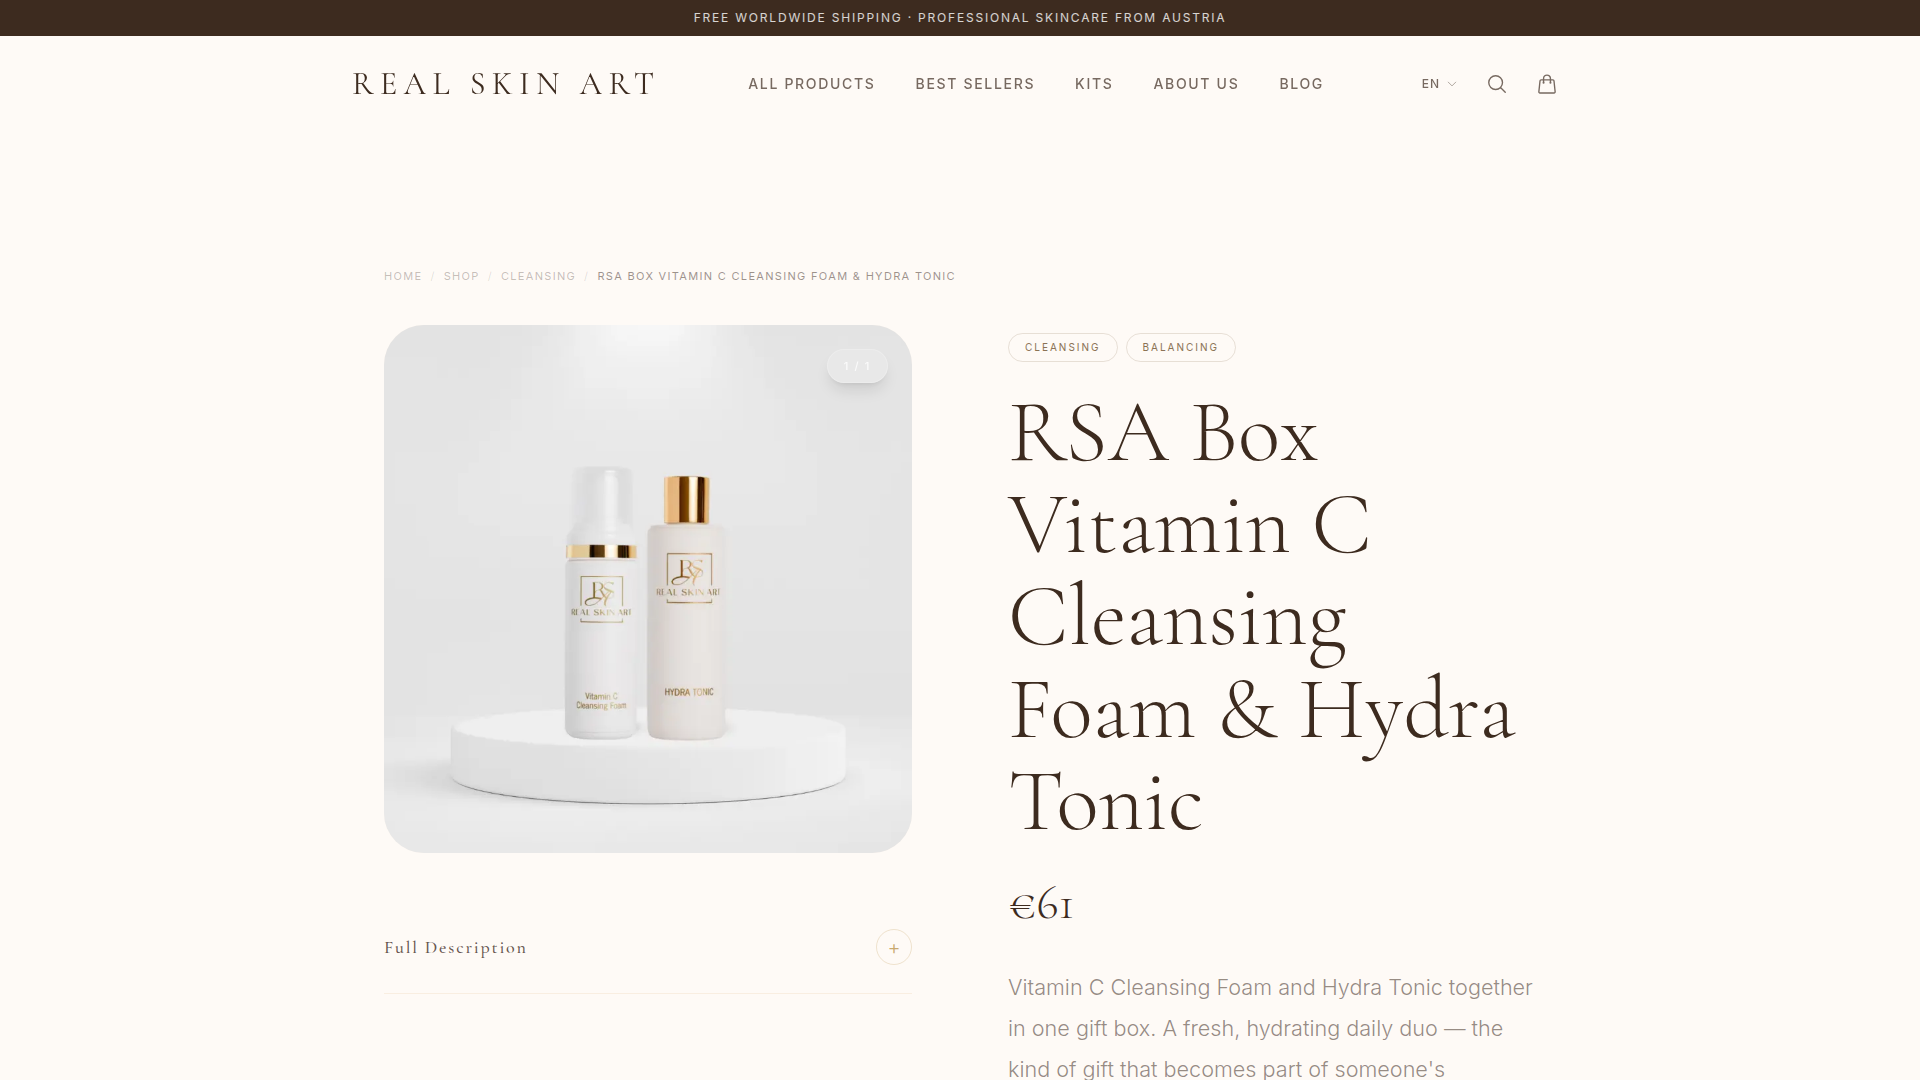Click the Full Description heading text
Viewport: 1920px width, 1080px height.
455,948
